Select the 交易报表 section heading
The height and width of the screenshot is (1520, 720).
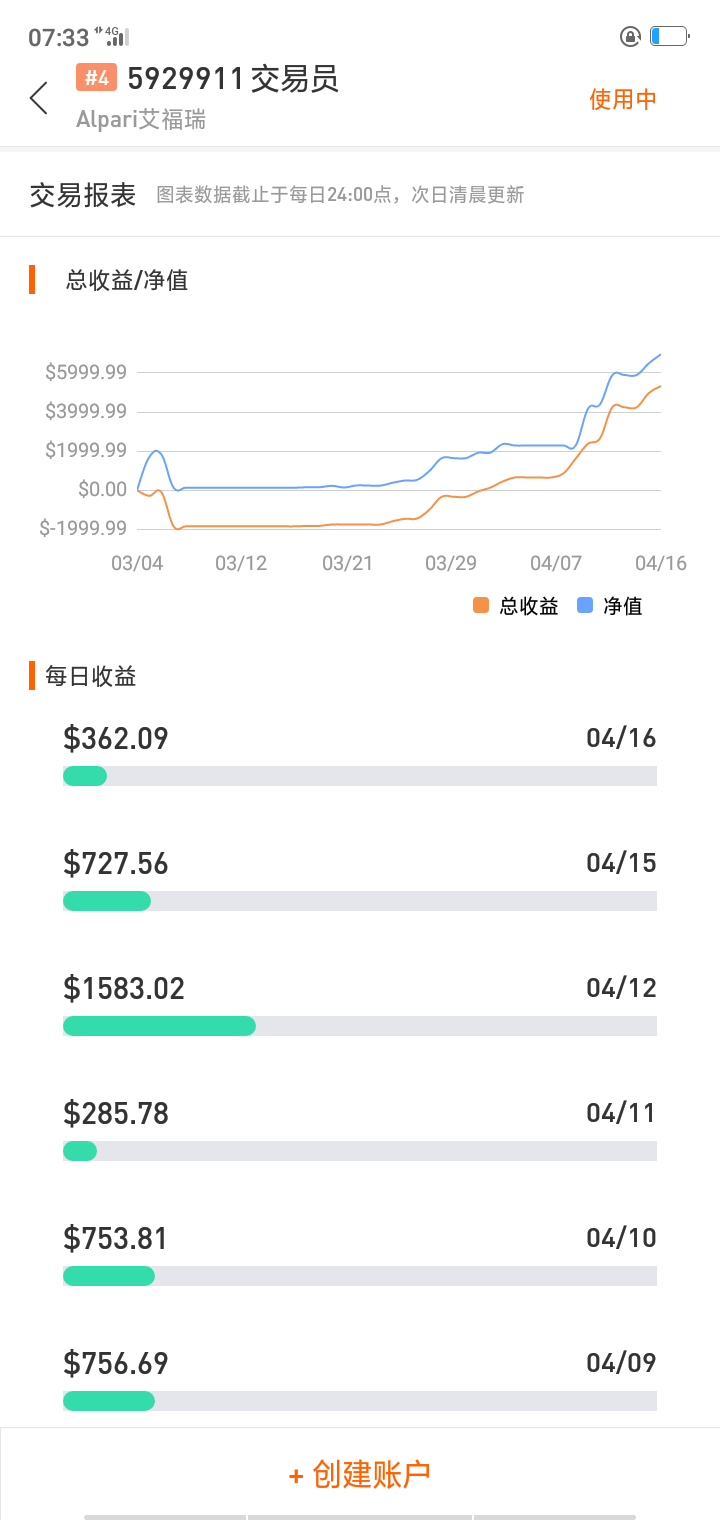click(83, 195)
